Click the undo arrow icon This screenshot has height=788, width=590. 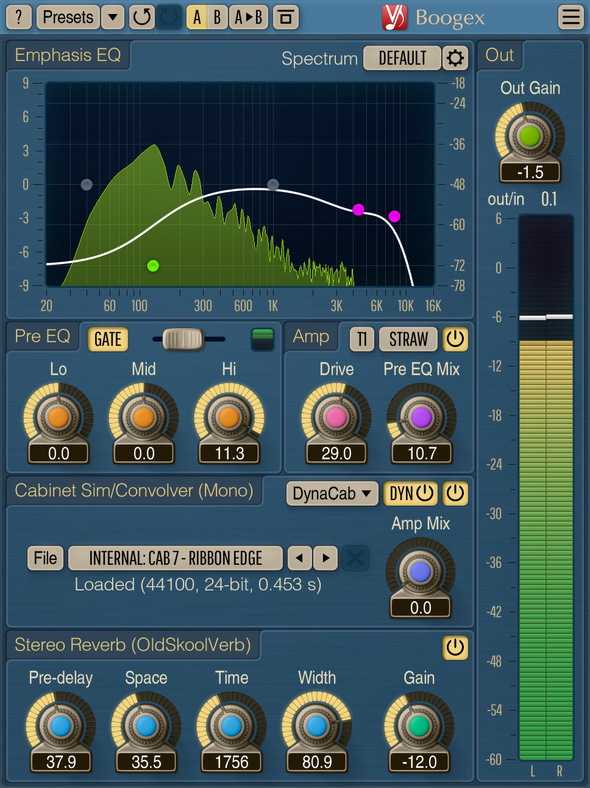142,17
